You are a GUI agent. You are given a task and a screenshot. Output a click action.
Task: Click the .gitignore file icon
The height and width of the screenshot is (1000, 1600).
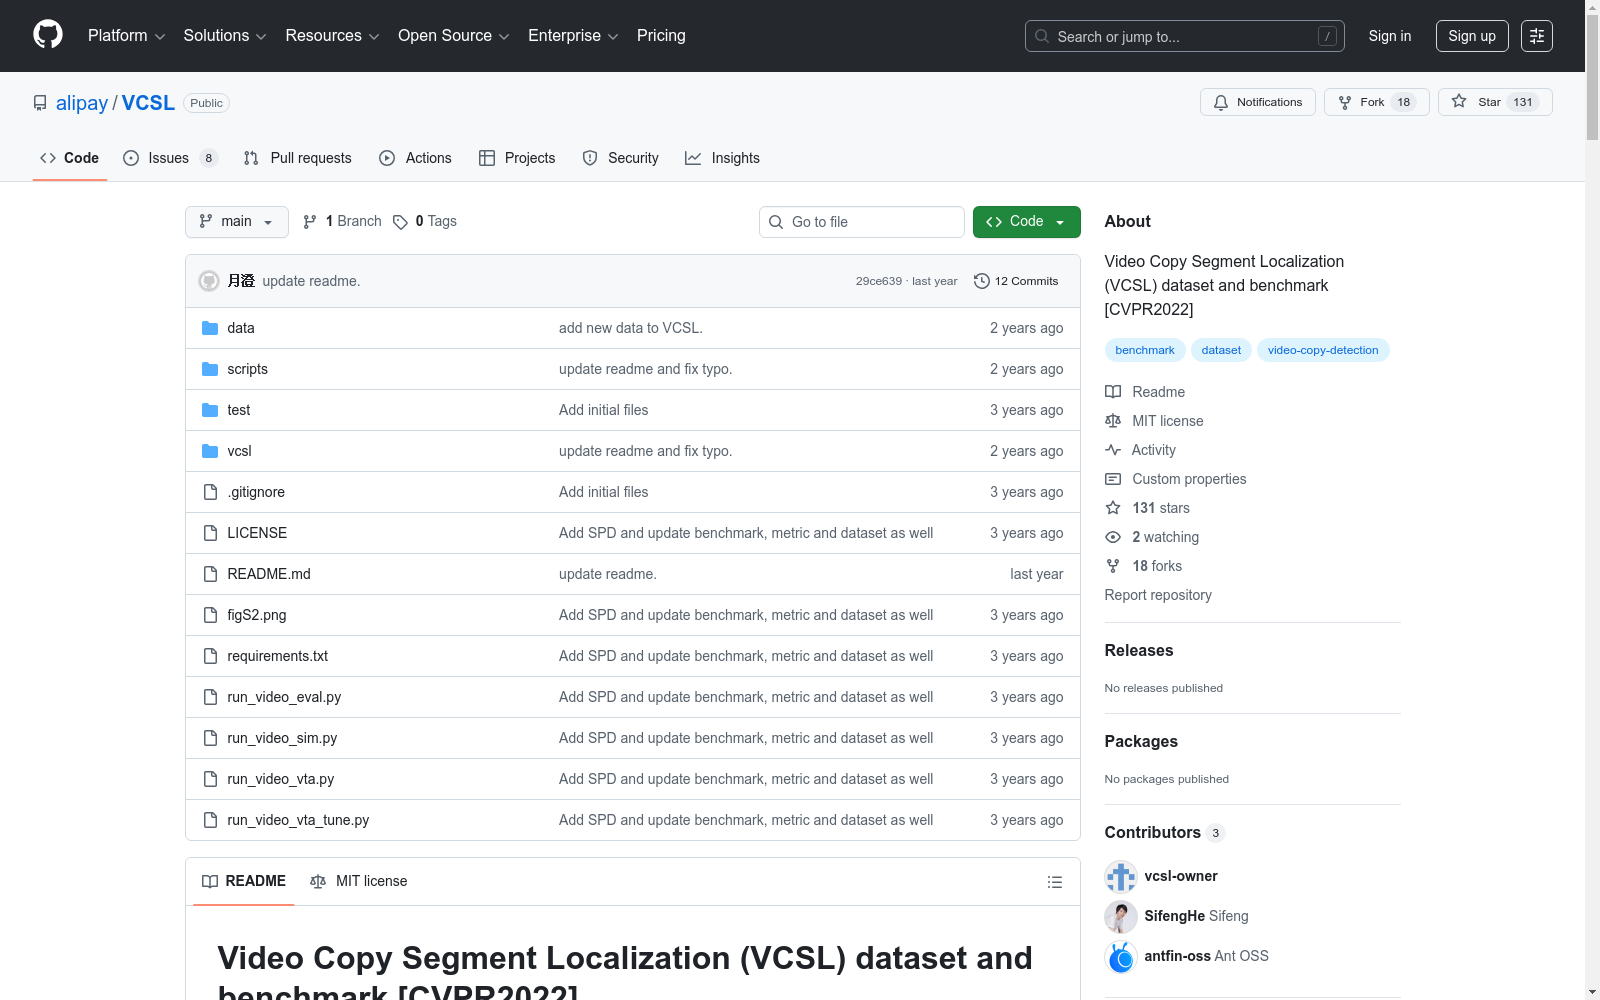[x=210, y=492]
